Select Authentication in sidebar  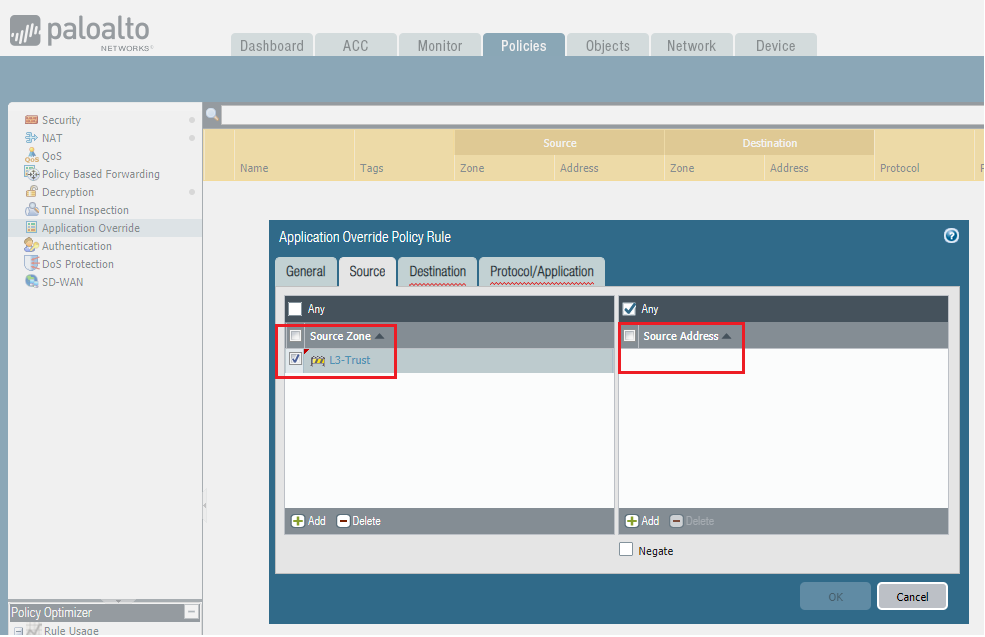[77, 246]
